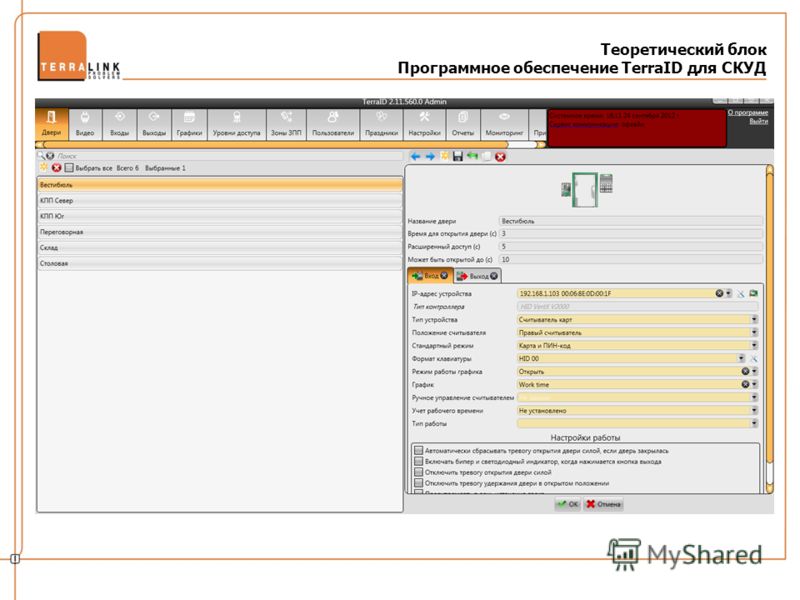The height and width of the screenshot is (600, 800).
Task: Open the Режим работы графика dropdown
Action: pos(754,371)
